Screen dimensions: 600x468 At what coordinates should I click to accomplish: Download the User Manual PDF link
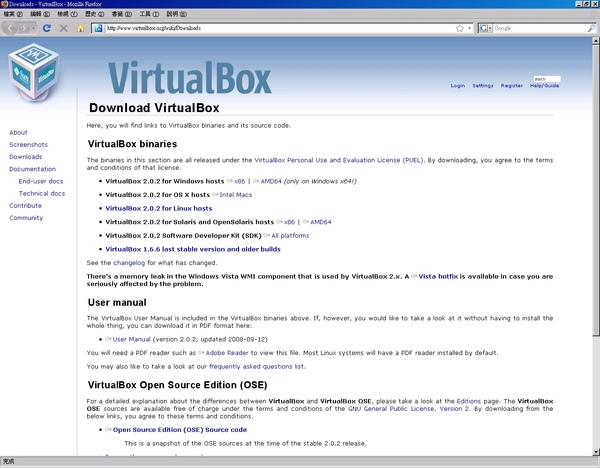pyautogui.click(x=131, y=339)
